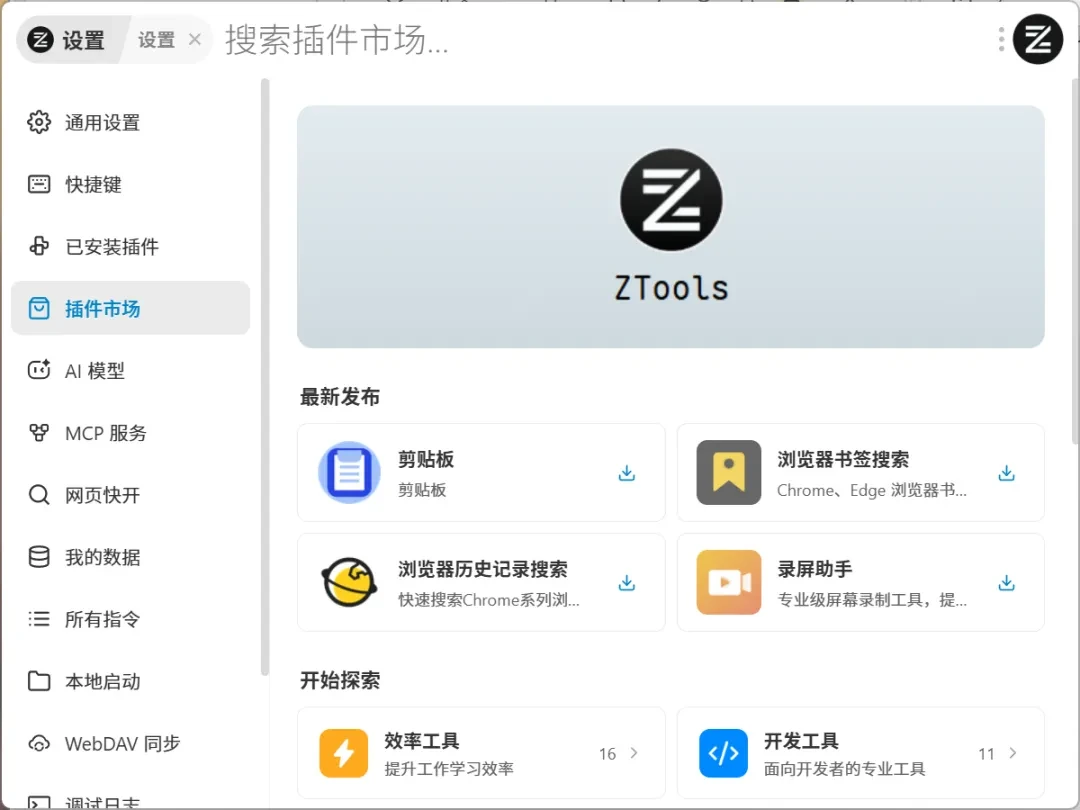Click the sidebar vertical scrollbar
Image resolution: width=1080 pixels, height=810 pixels.
[264, 377]
